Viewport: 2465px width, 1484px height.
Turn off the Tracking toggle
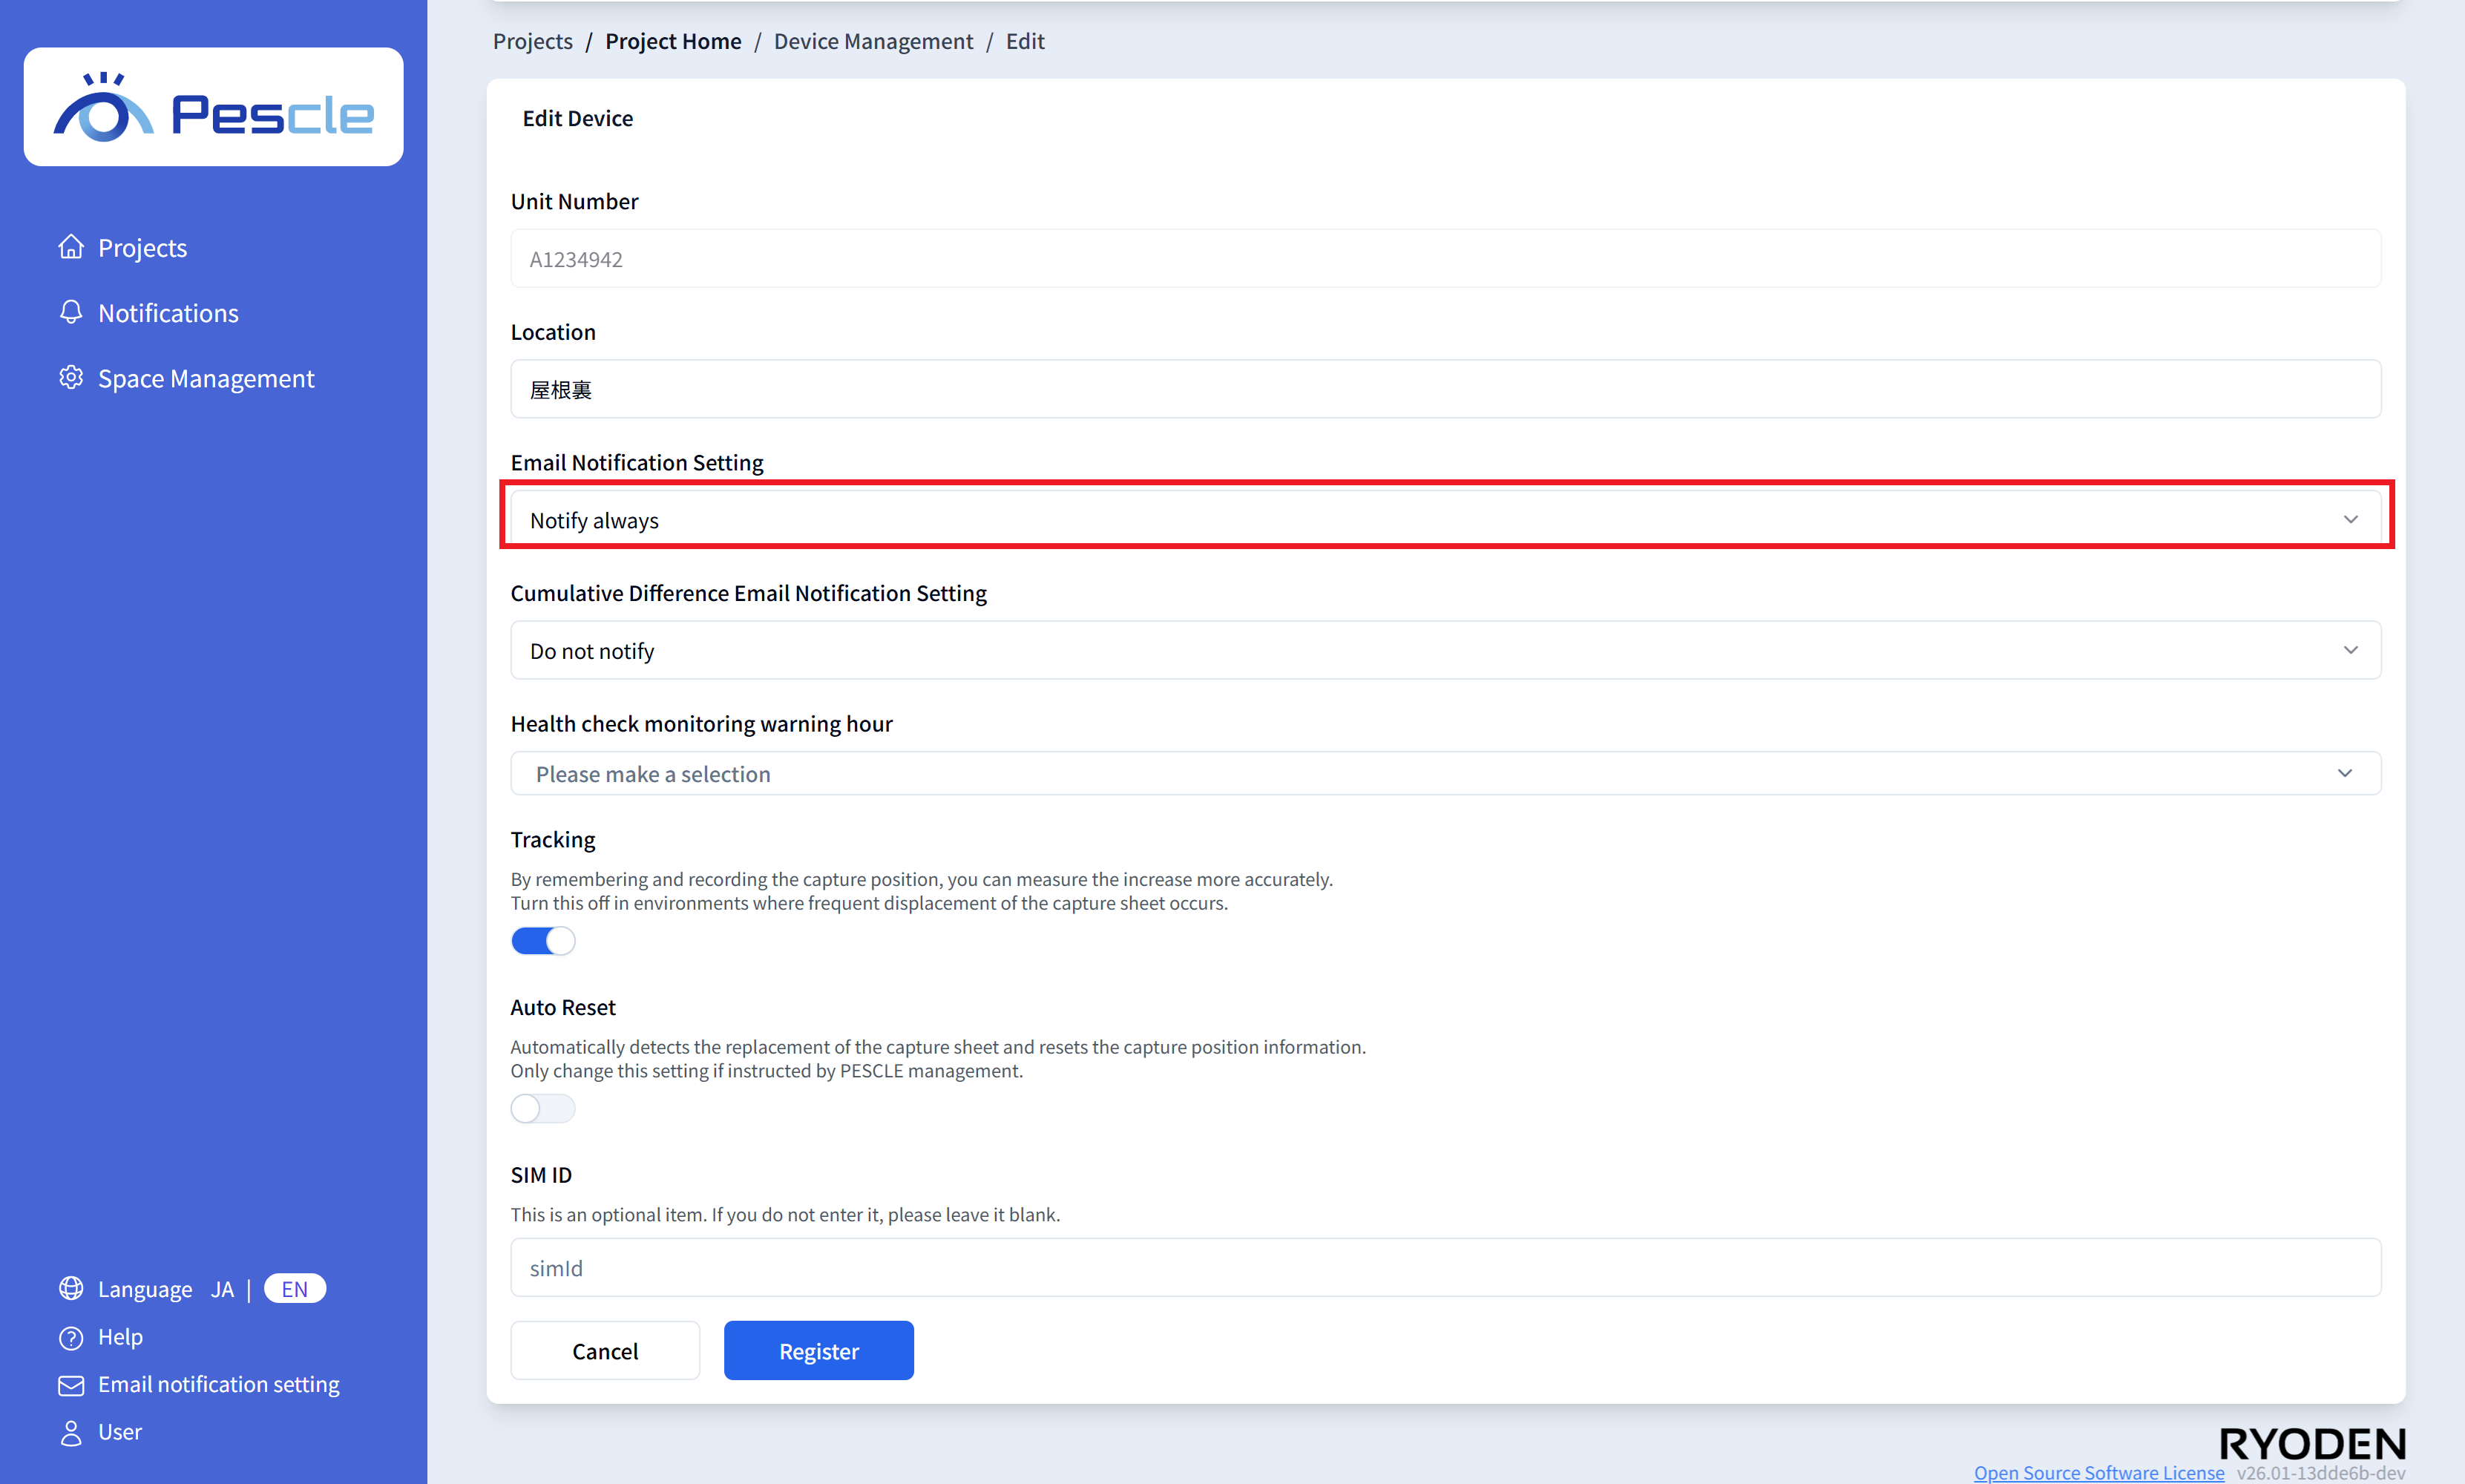point(543,941)
